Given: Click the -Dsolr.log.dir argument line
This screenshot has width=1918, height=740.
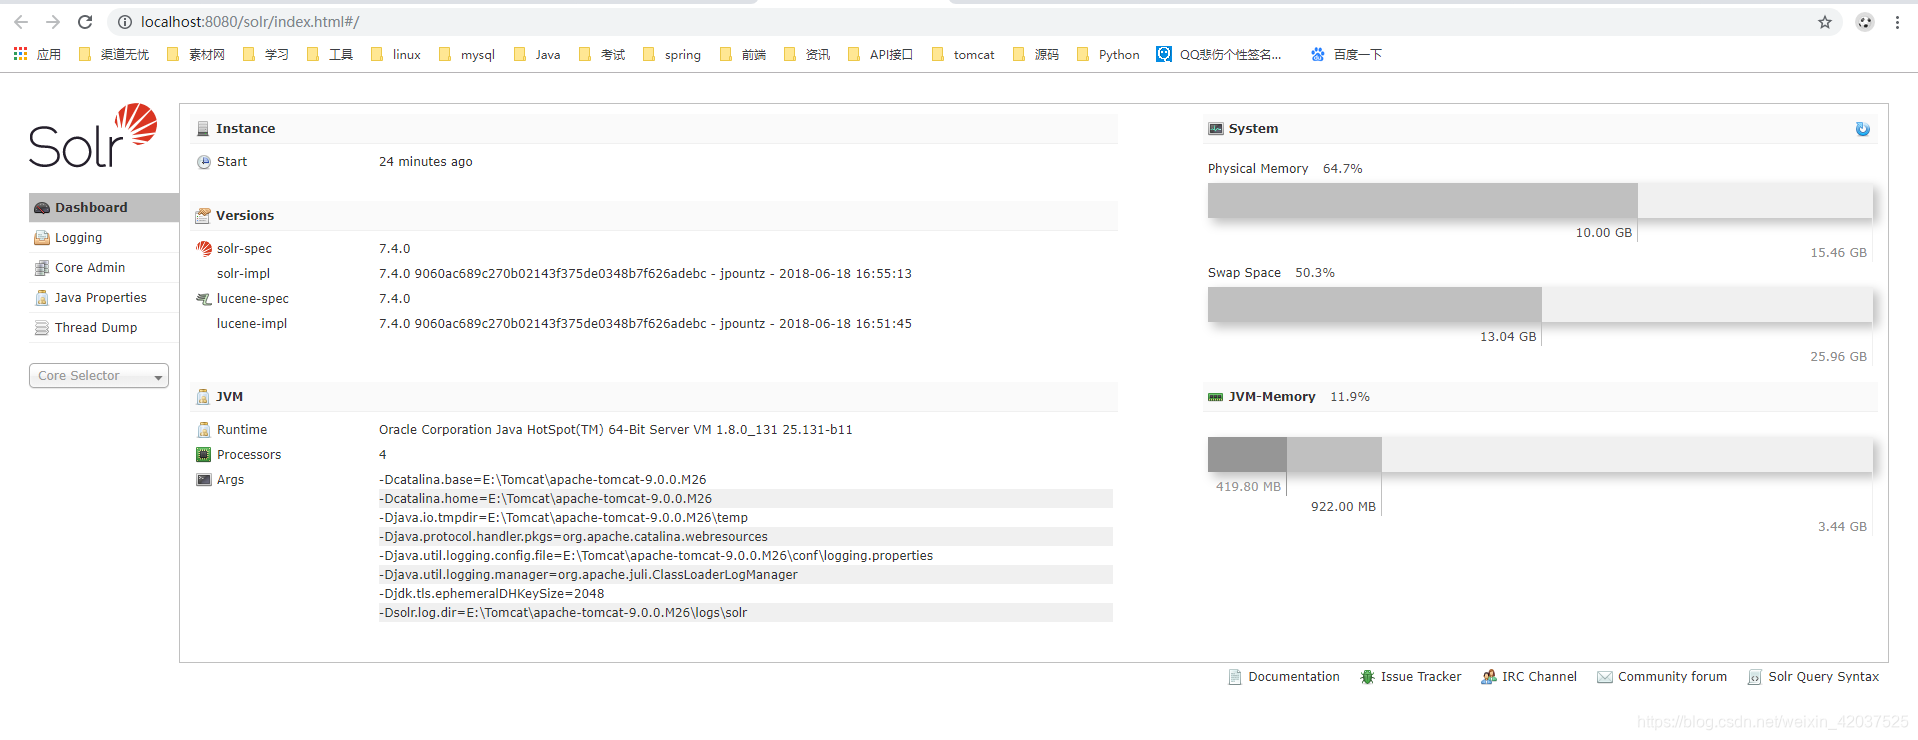Looking at the screenshot, I should pos(745,613).
